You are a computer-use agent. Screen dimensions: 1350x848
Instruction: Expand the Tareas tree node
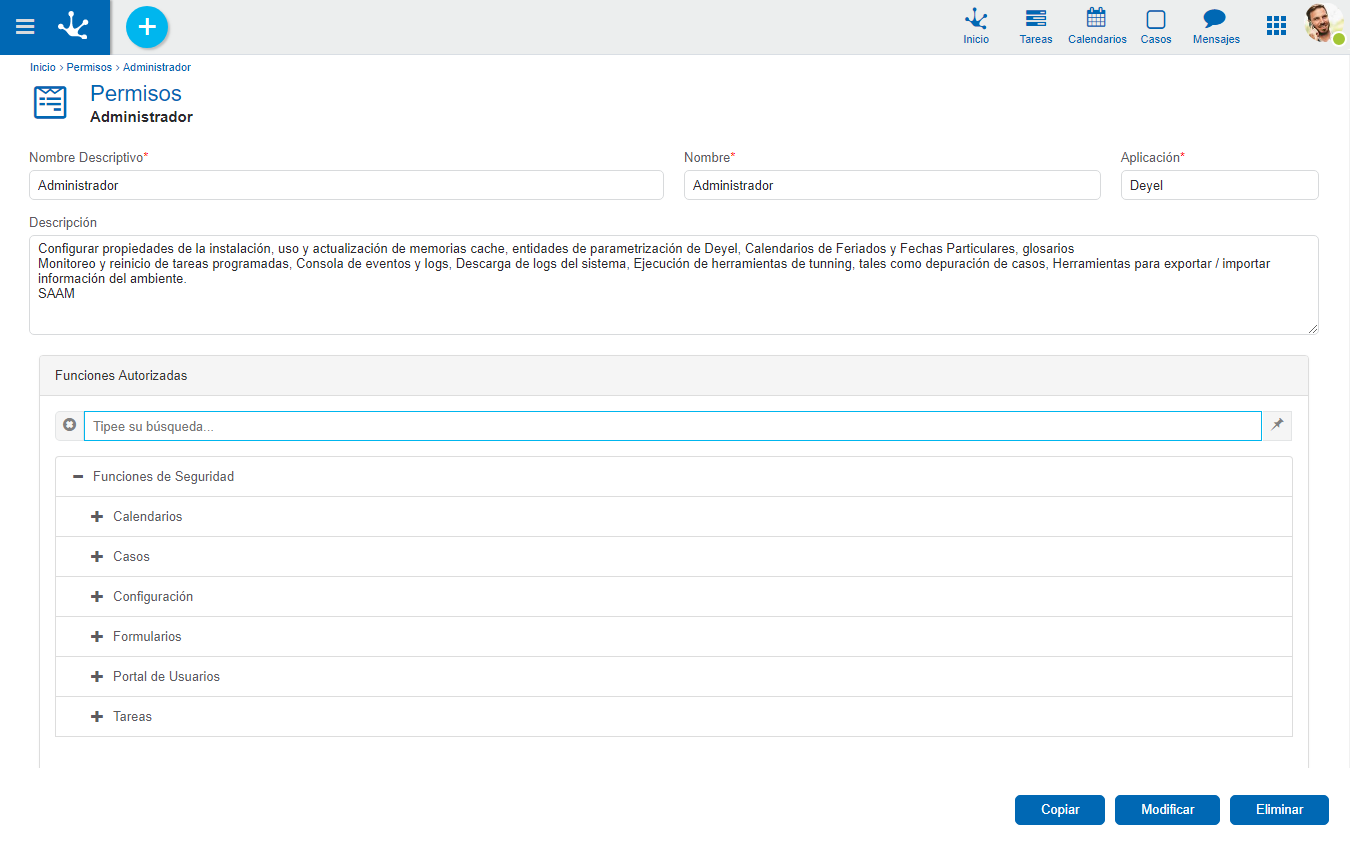pyautogui.click(x=97, y=717)
